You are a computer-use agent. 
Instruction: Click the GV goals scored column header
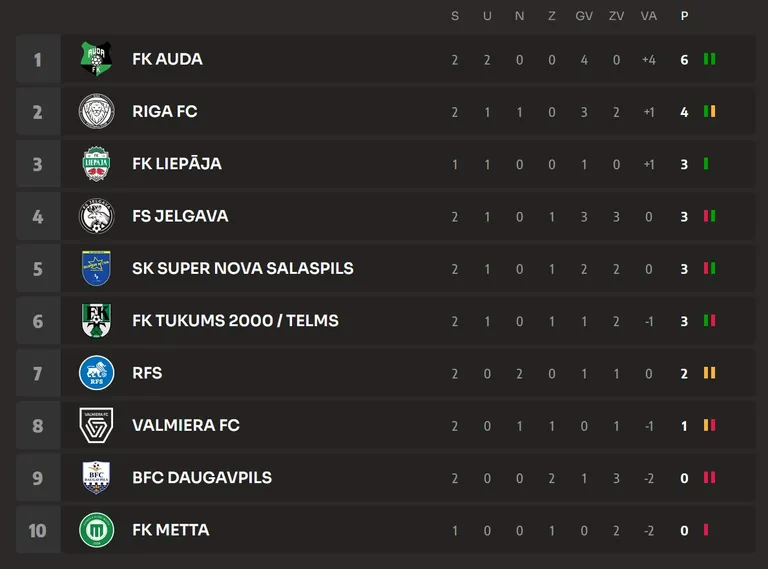point(584,16)
